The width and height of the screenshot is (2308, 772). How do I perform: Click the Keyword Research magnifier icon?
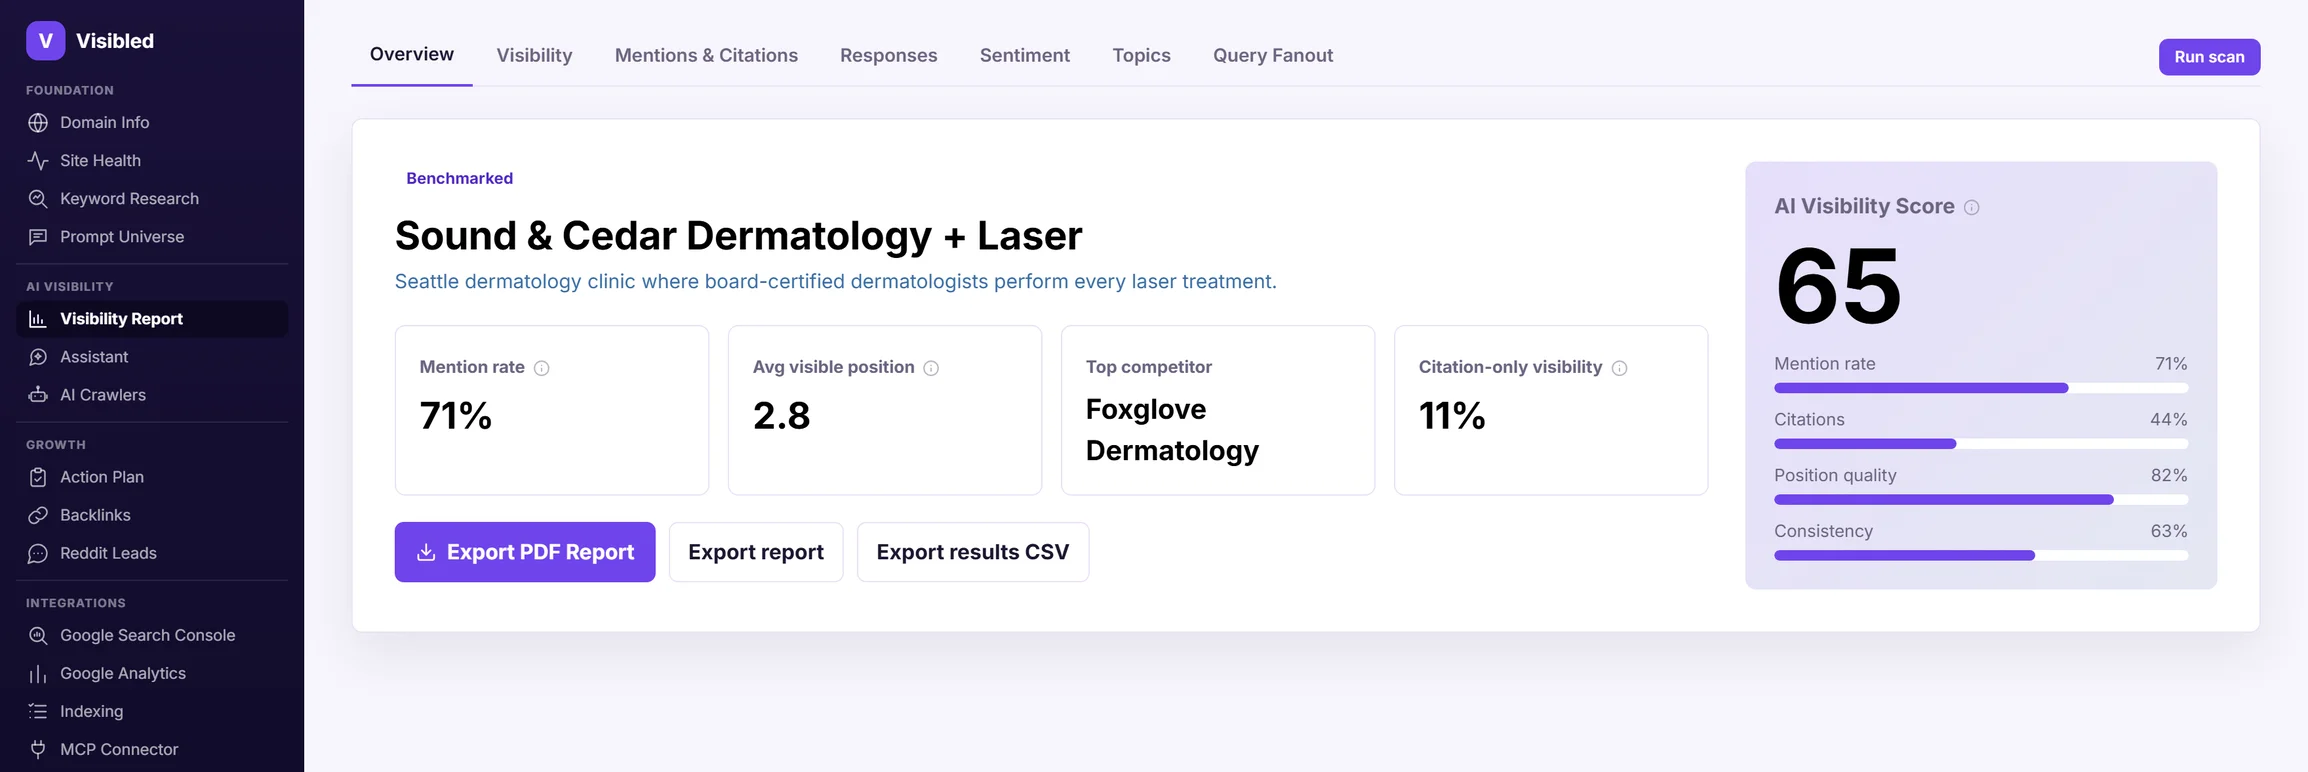coord(38,199)
